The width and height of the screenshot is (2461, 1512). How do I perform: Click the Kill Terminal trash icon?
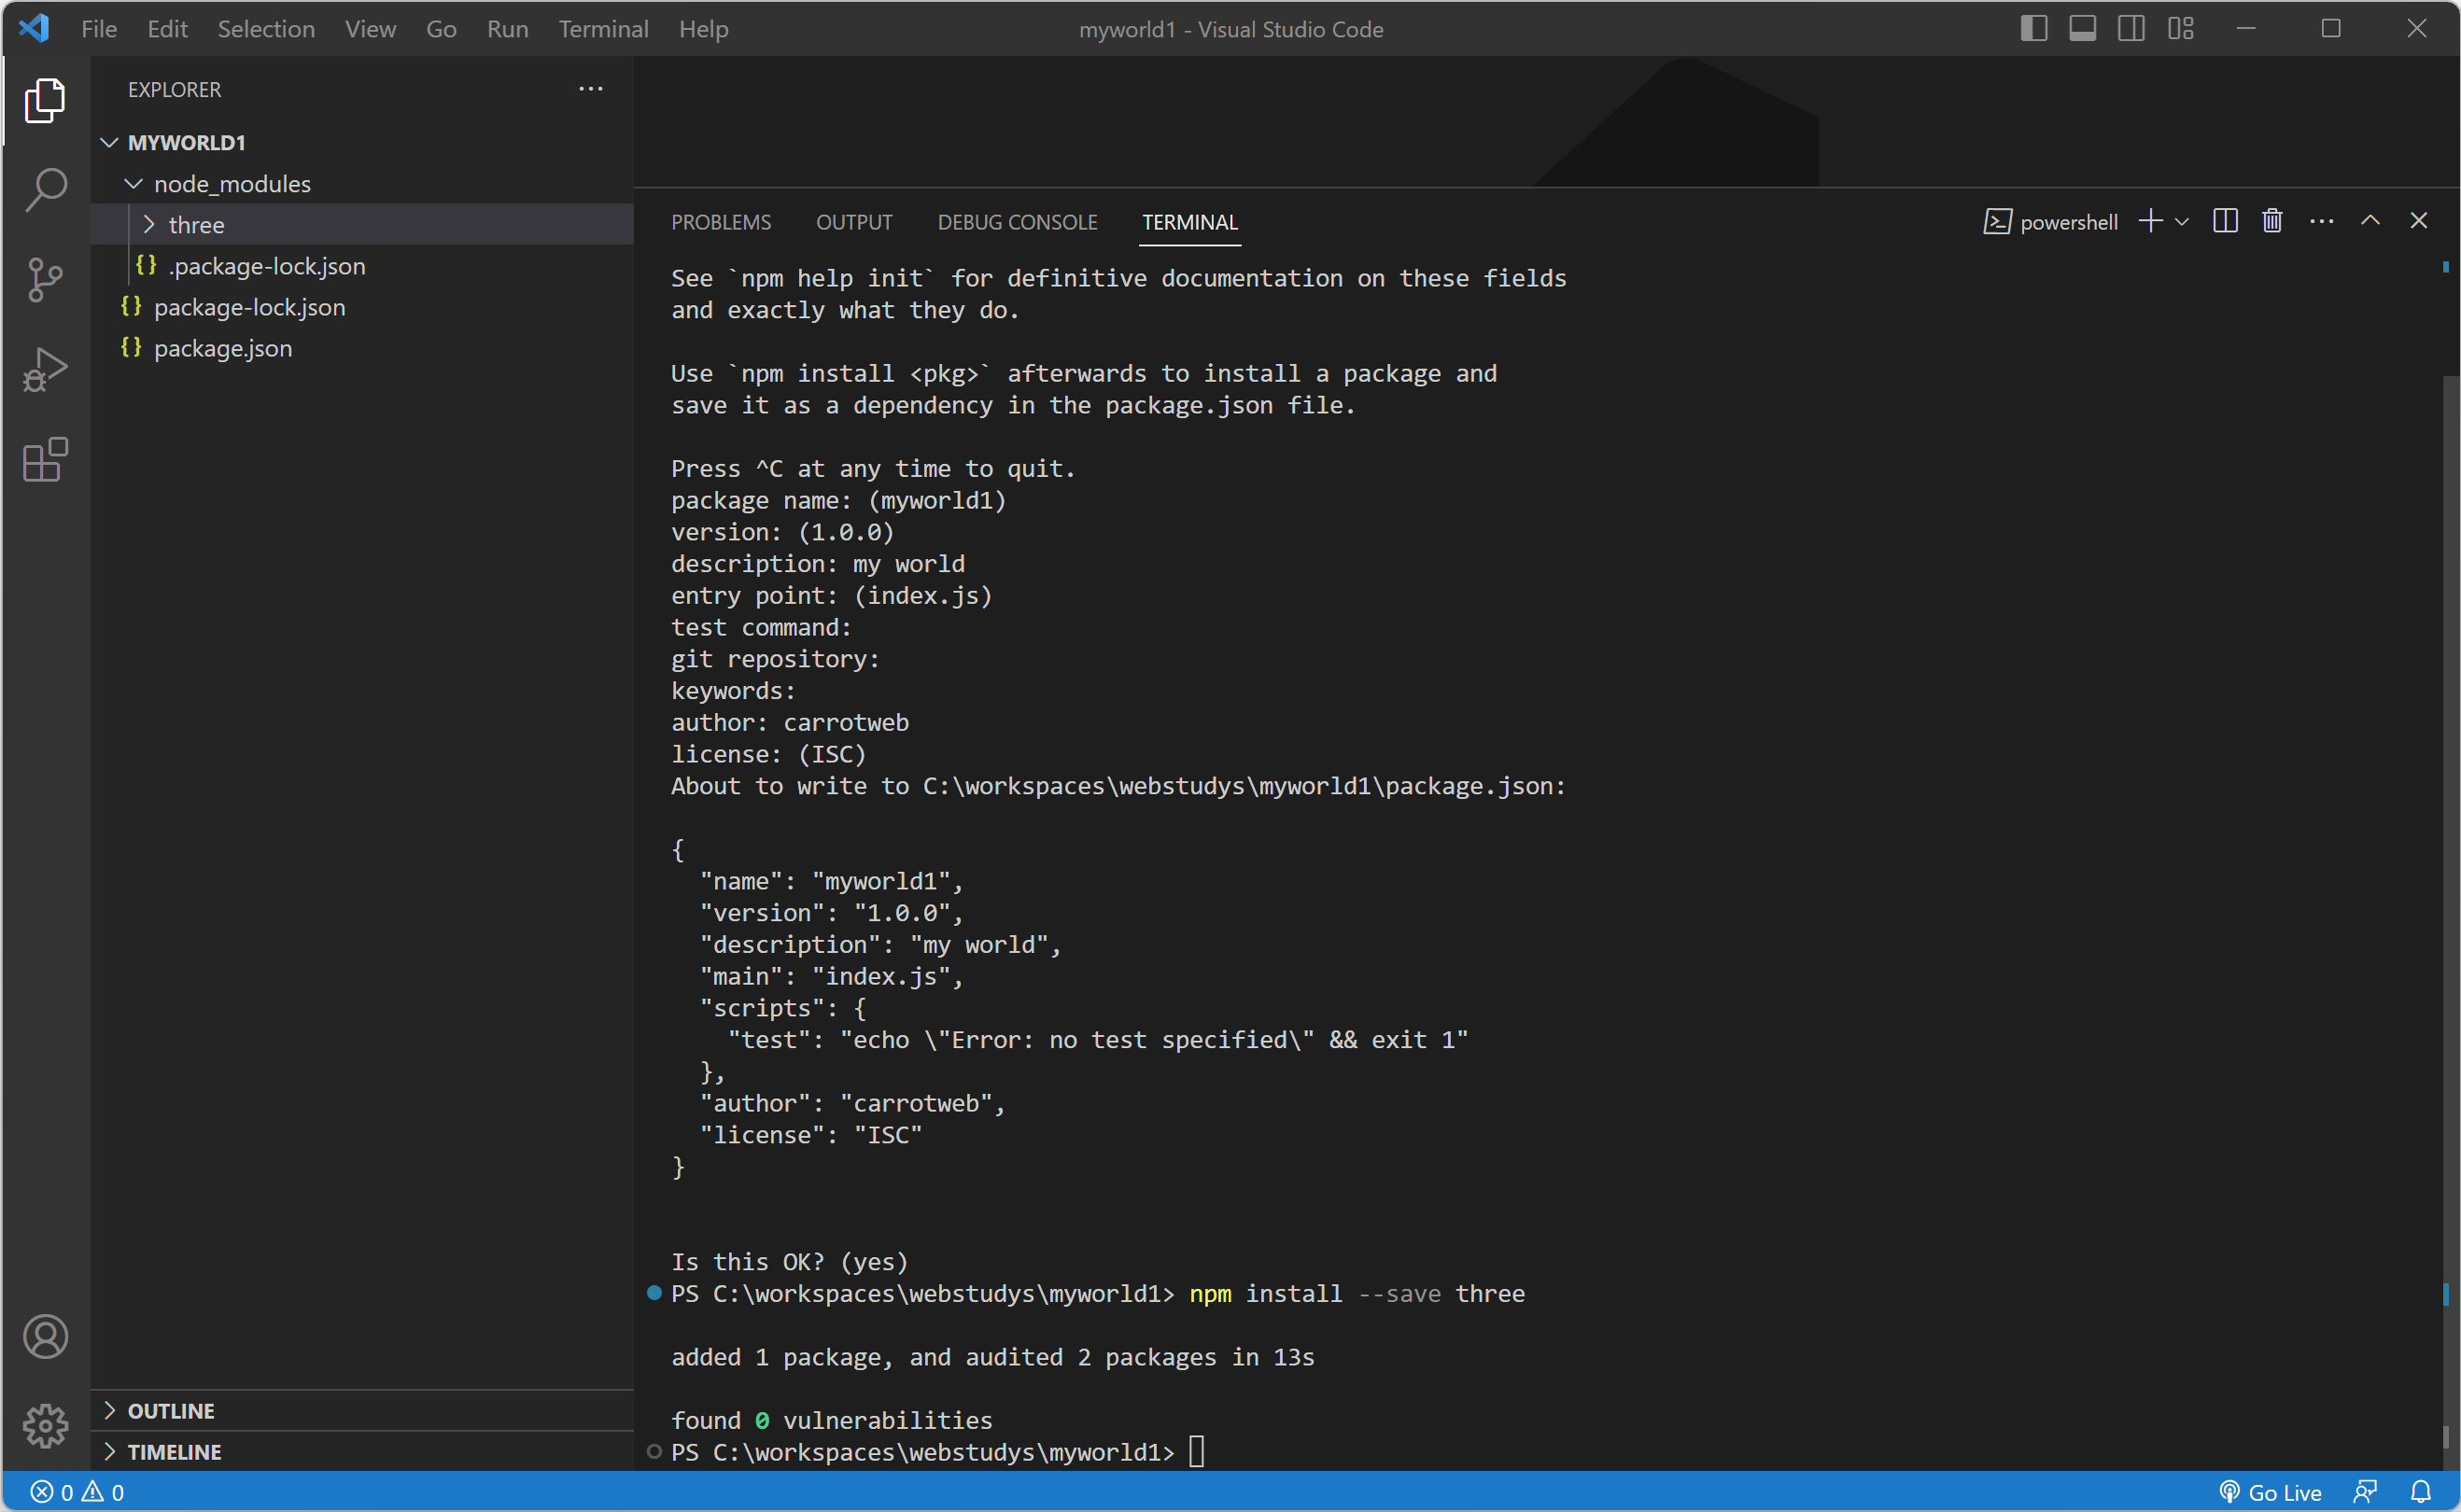2272,221
